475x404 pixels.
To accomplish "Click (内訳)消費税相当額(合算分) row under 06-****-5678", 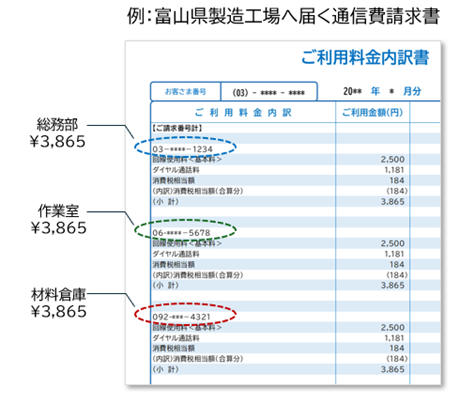I will click(198, 275).
